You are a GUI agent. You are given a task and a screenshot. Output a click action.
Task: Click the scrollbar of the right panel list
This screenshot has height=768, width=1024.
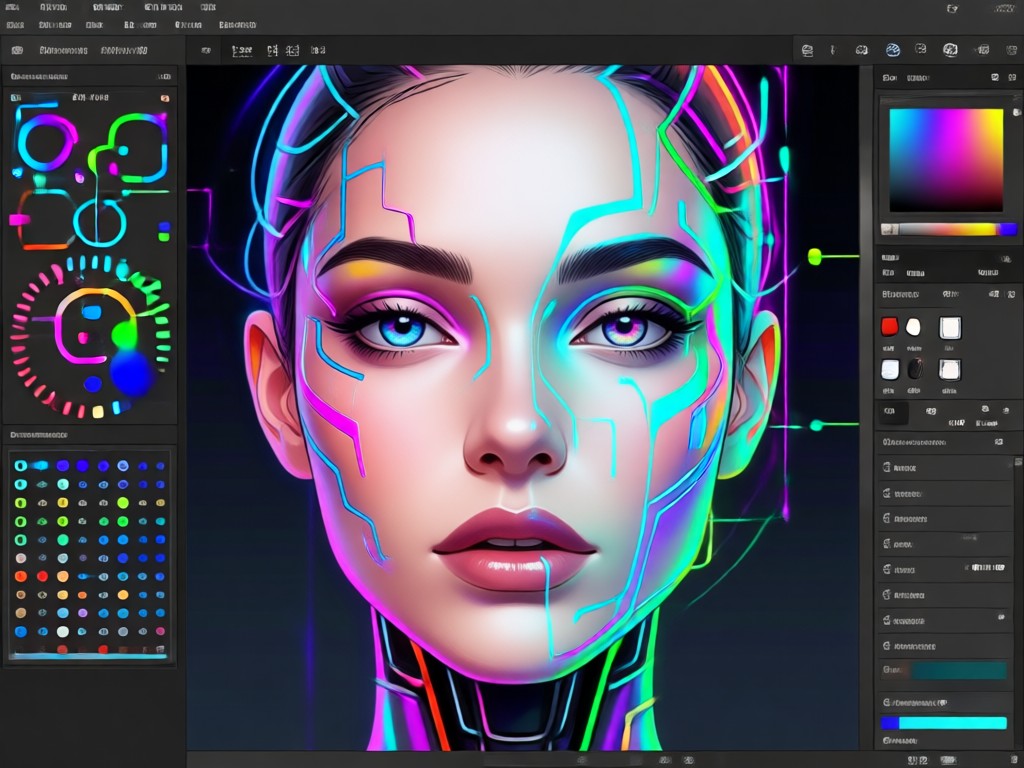1018,555
